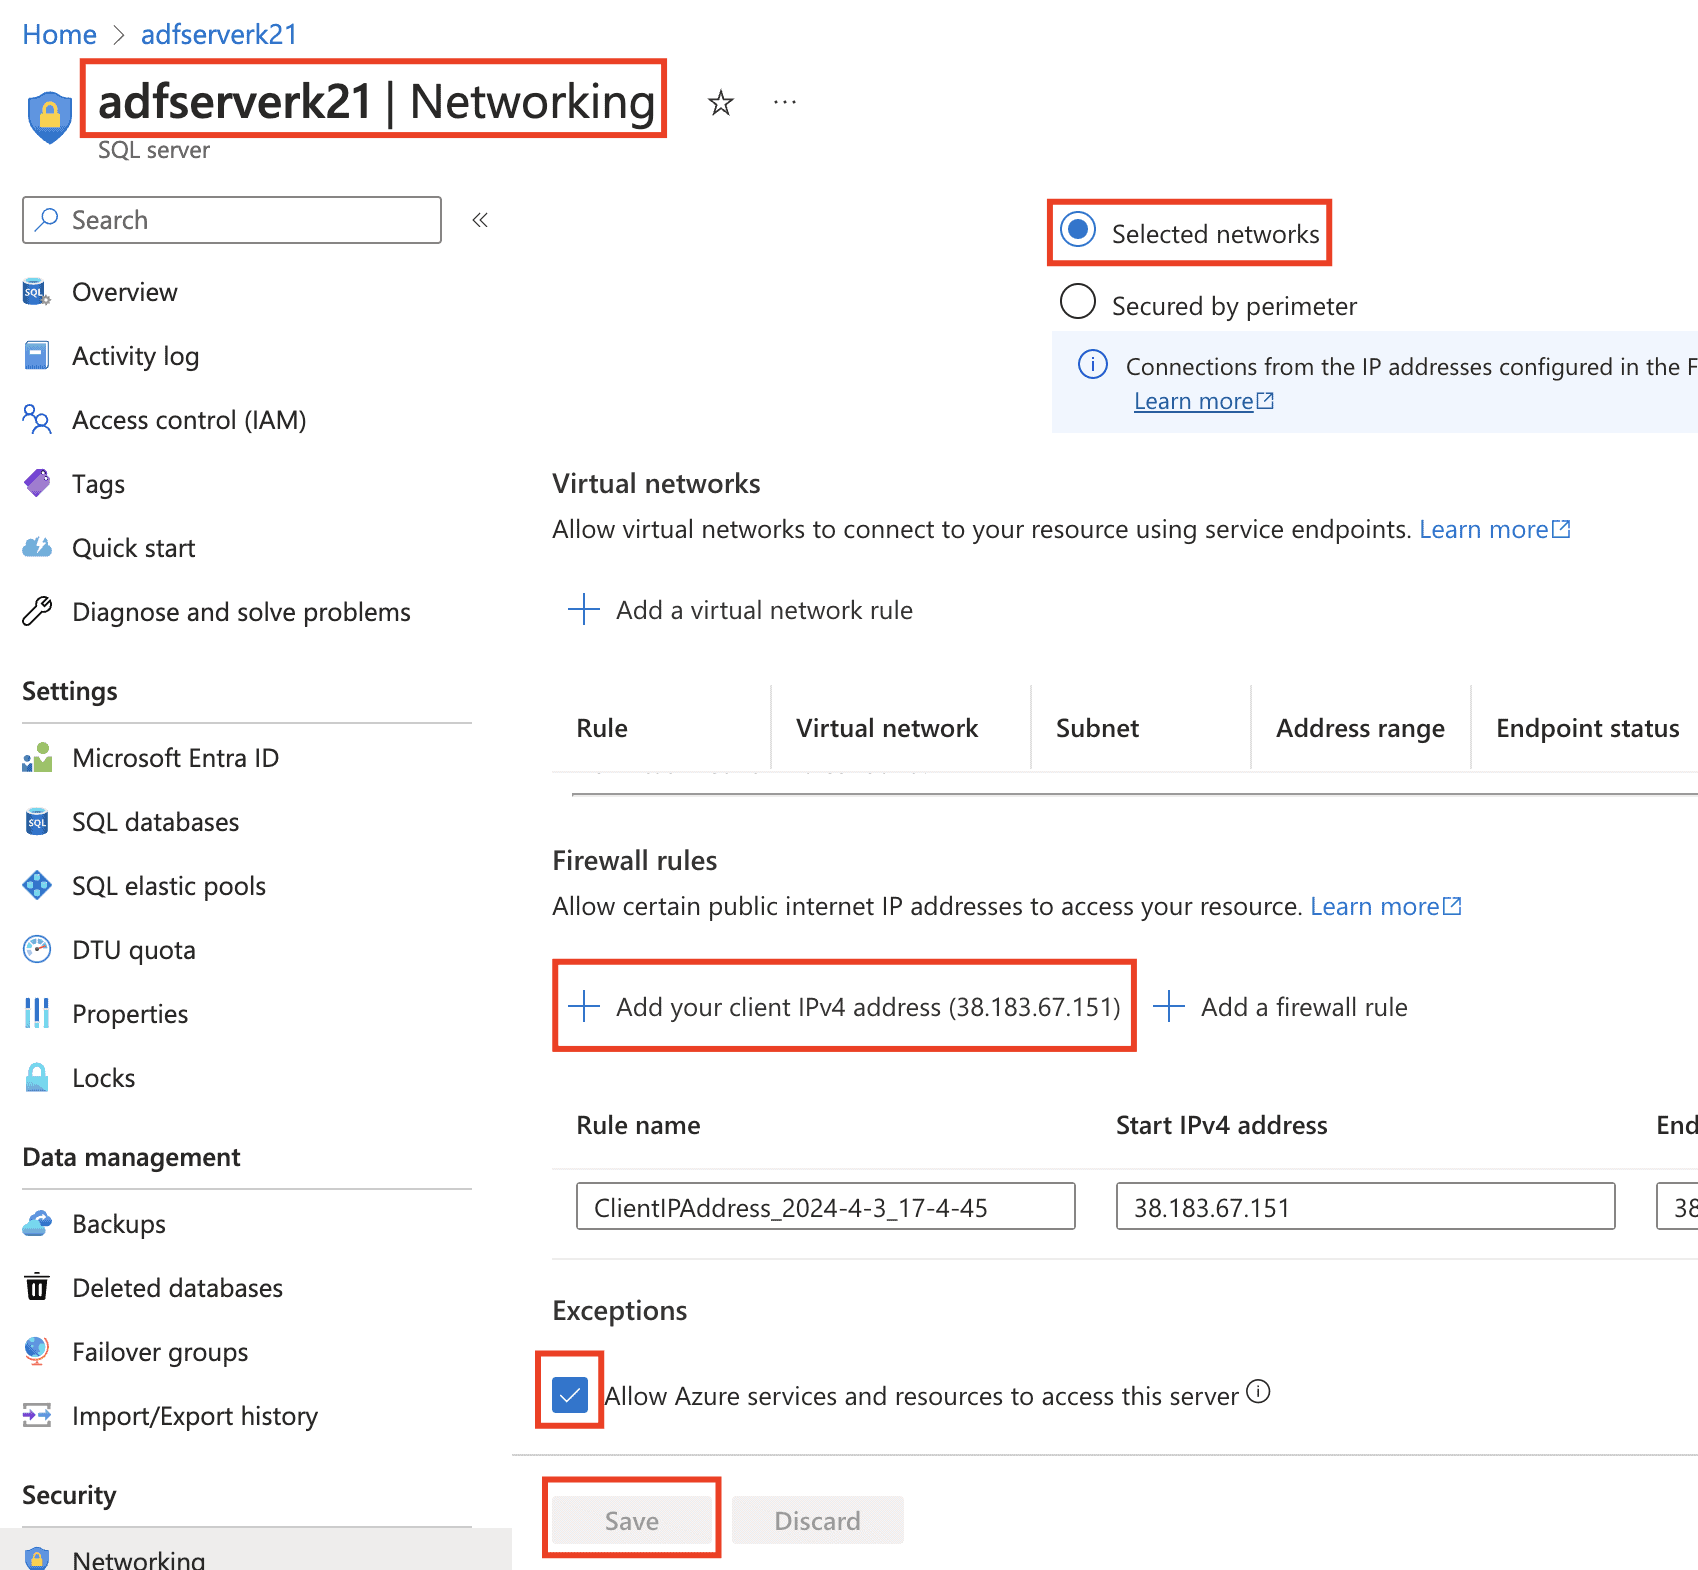Click the Rule name text field
The height and width of the screenshot is (1570, 1698).
tap(825, 1207)
